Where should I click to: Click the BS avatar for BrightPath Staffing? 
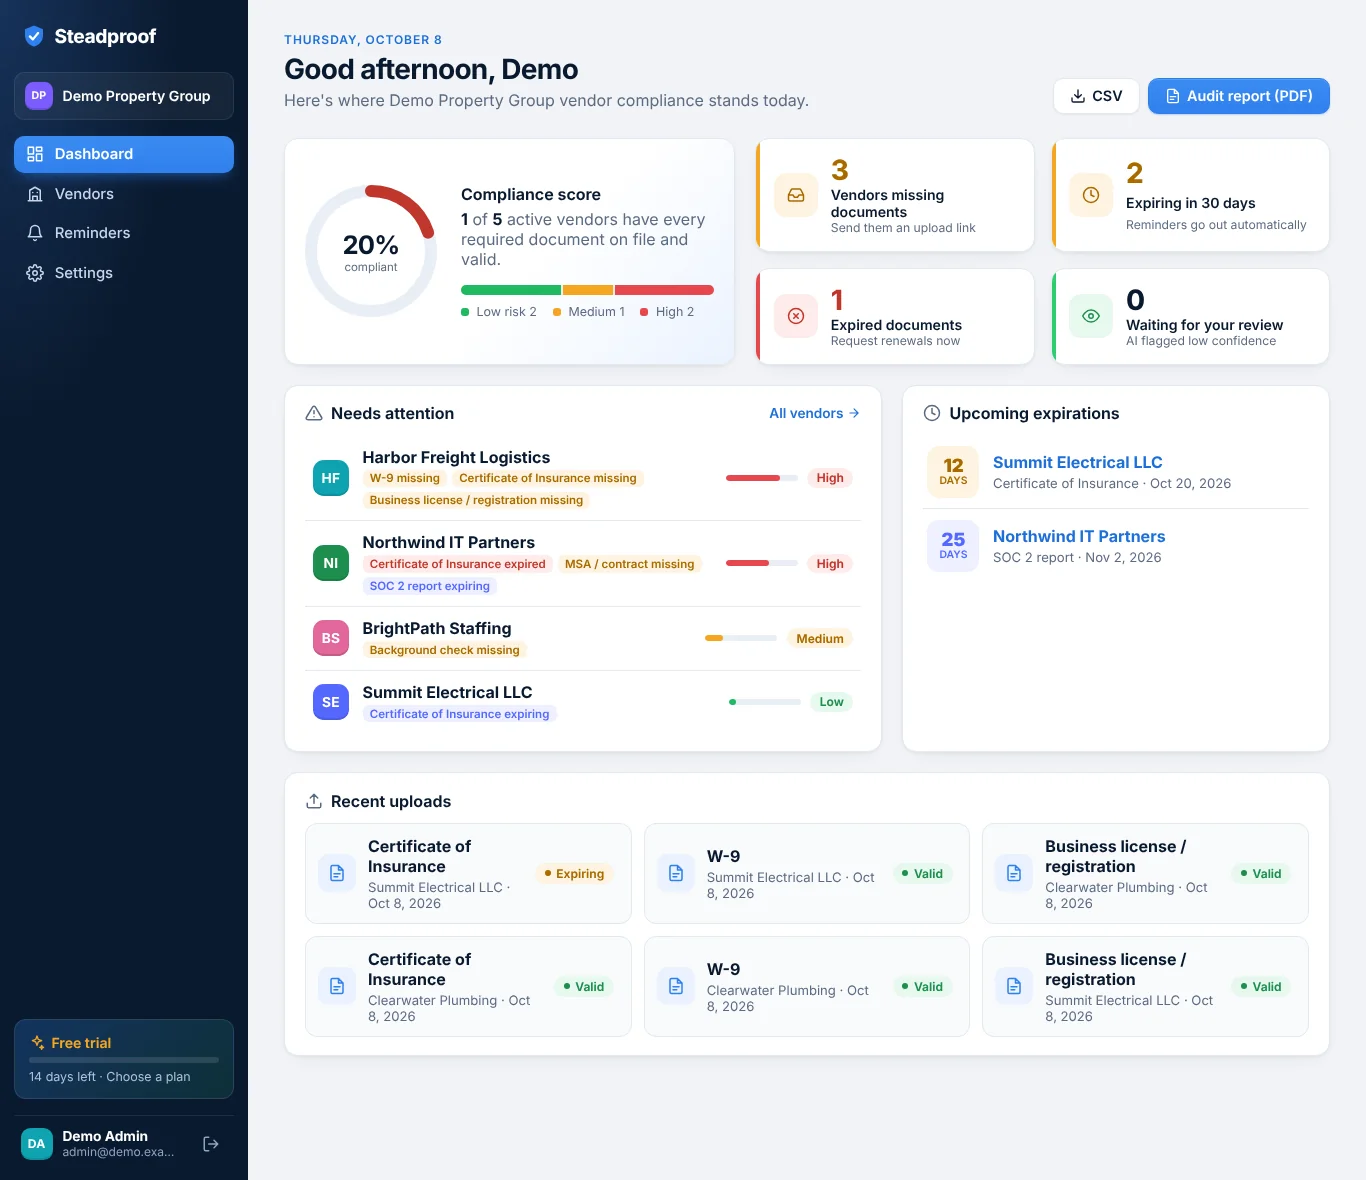[x=331, y=638]
